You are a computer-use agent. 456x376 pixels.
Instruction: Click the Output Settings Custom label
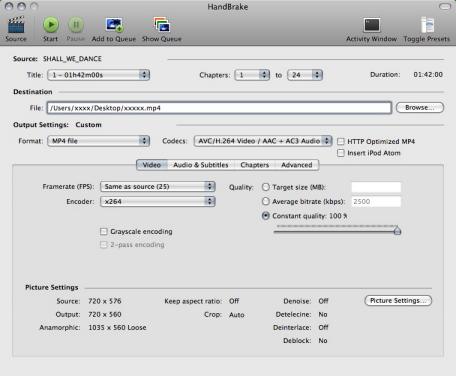pos(88,125)
